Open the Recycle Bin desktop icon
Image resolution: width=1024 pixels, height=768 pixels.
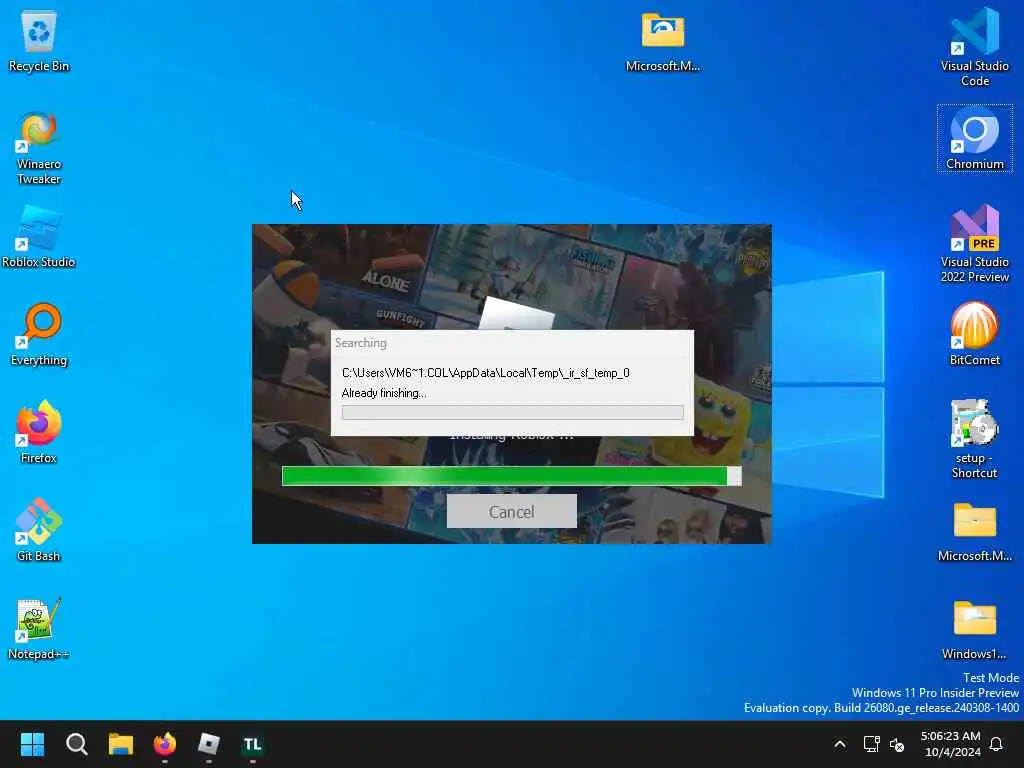click(39, 40)
